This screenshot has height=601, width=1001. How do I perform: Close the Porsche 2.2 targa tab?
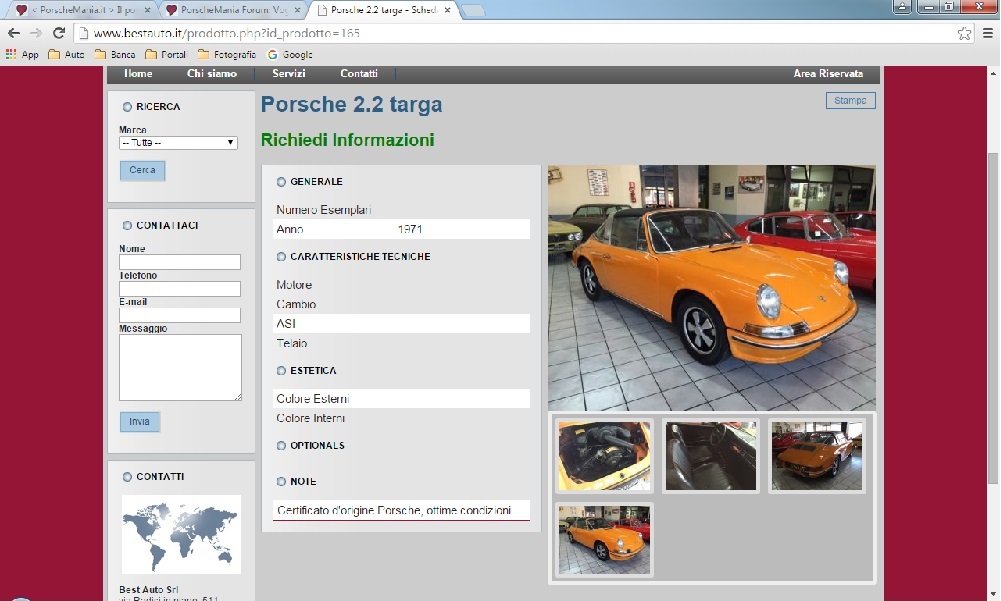pos(448,10)
